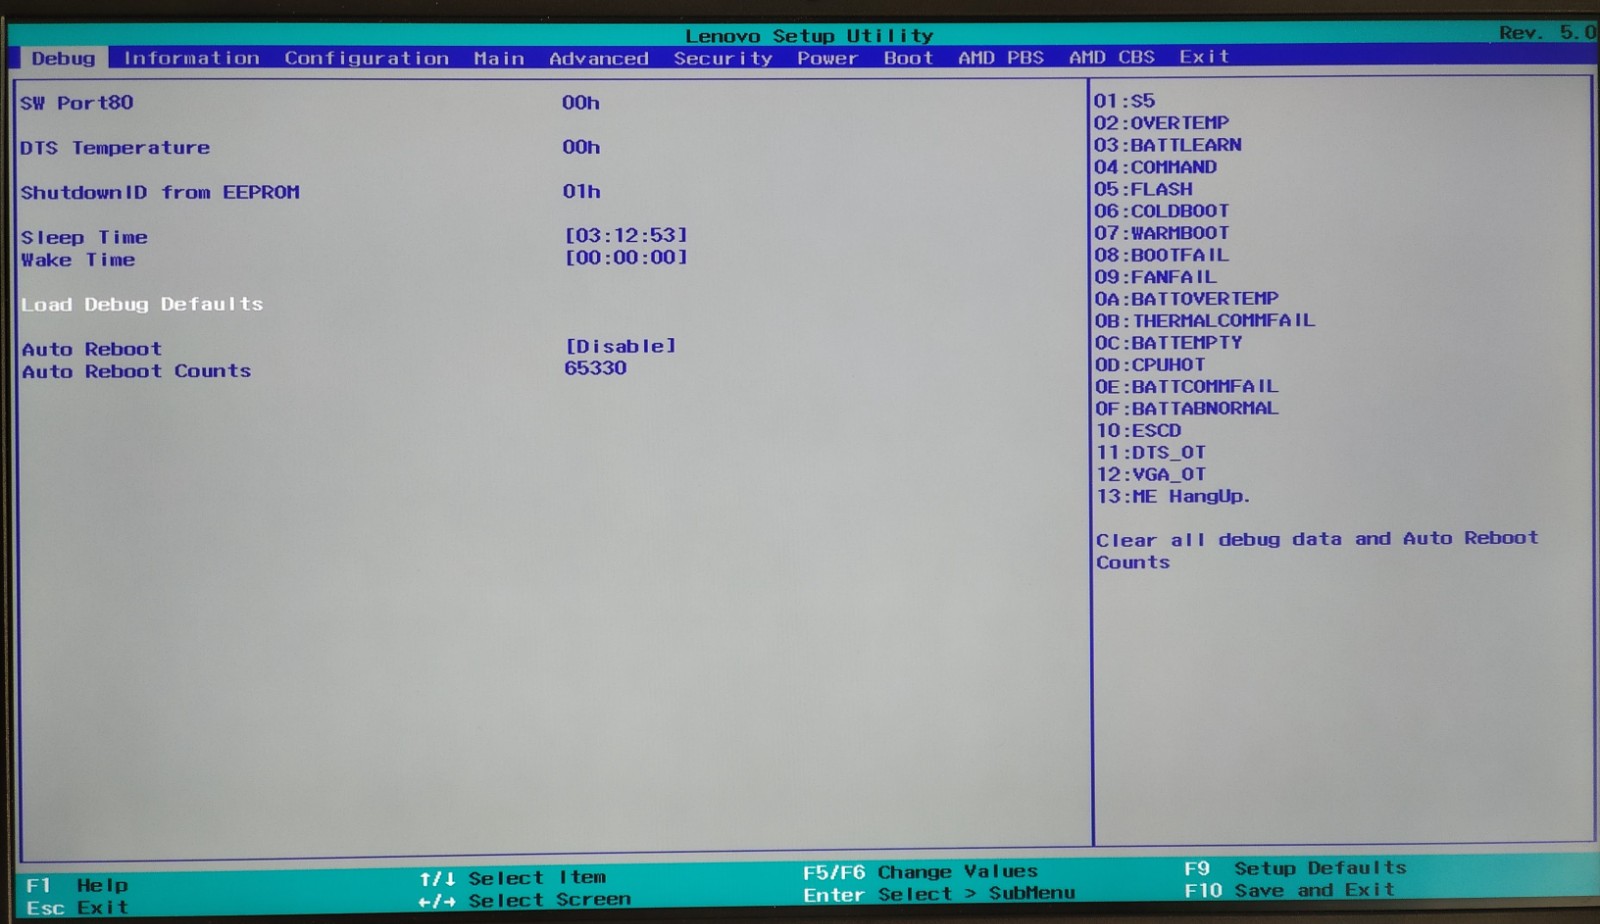Click the Clear all debug data help text
Image resolution: width=1600 pixels, height=924 pixels.
pos(1316,550)
